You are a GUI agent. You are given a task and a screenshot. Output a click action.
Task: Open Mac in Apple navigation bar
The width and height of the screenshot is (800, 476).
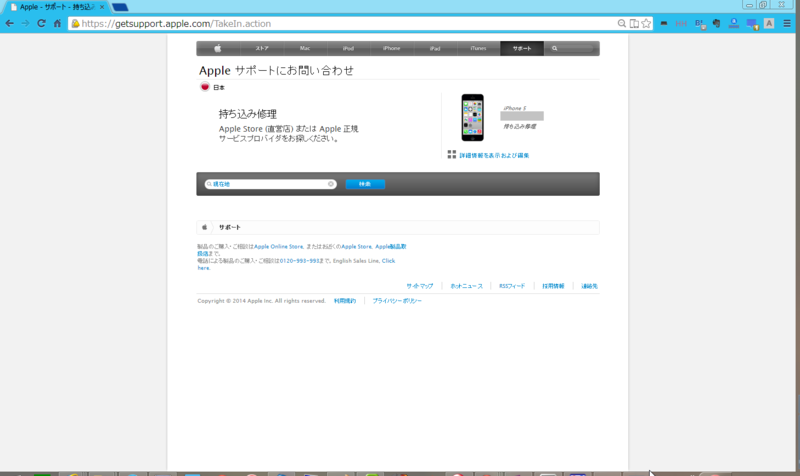pyautogui.click(x=305, y=48)
